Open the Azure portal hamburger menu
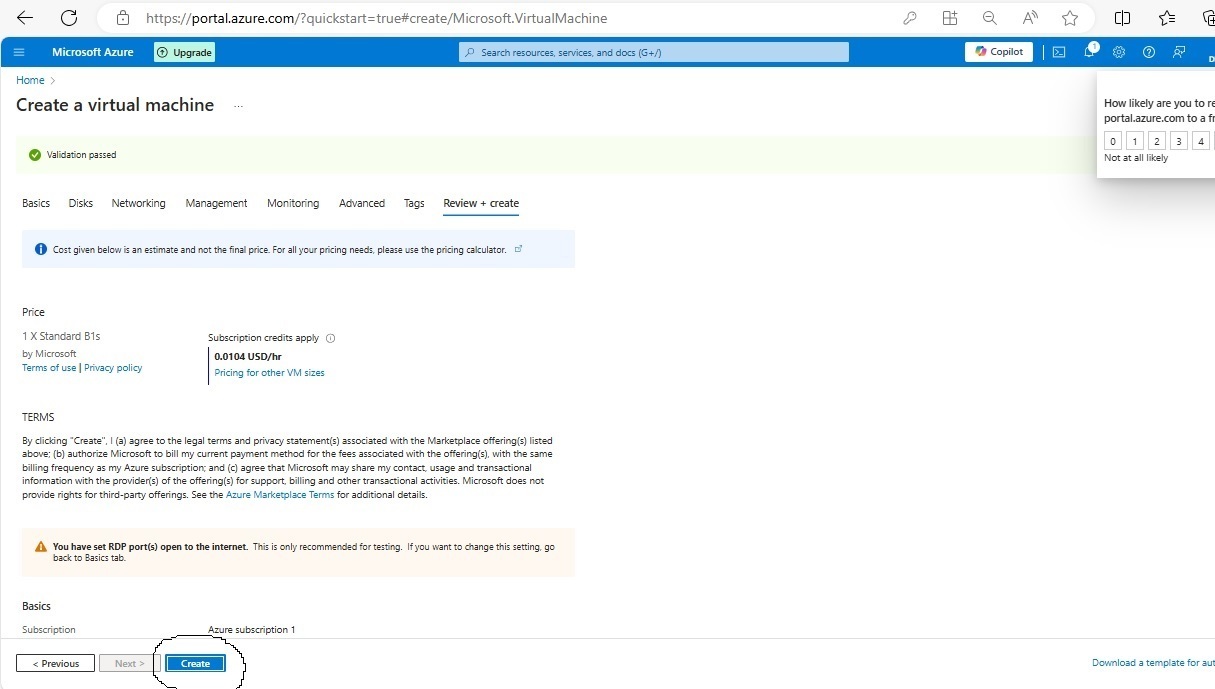The width and height of the screenshot is (1215, 689). [19, 52]
